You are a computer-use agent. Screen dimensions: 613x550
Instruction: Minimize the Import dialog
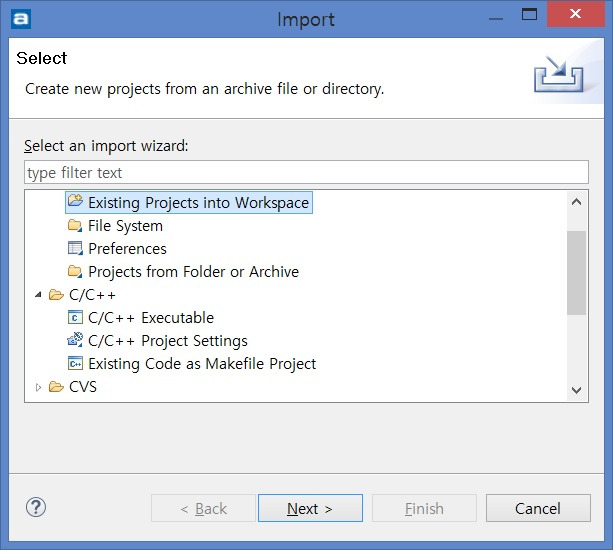496,16
